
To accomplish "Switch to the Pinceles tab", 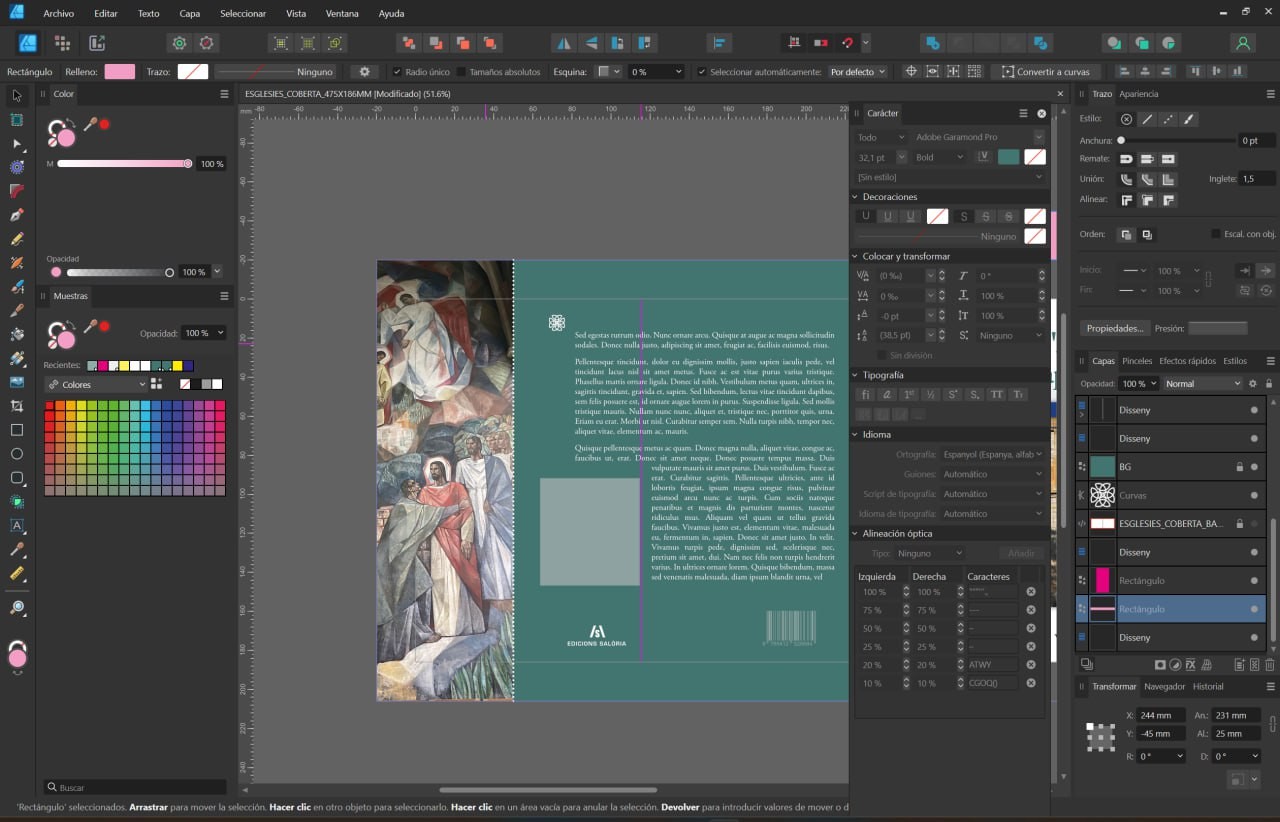I will 1137,361.
